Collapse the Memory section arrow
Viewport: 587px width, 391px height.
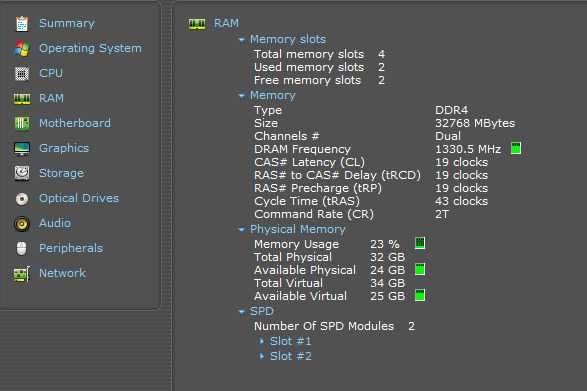coord(241,96)
